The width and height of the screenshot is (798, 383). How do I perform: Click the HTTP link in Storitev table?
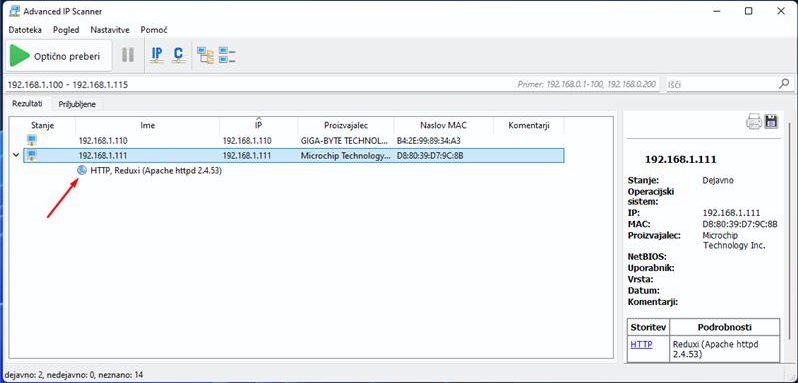(x=641, y=344)
